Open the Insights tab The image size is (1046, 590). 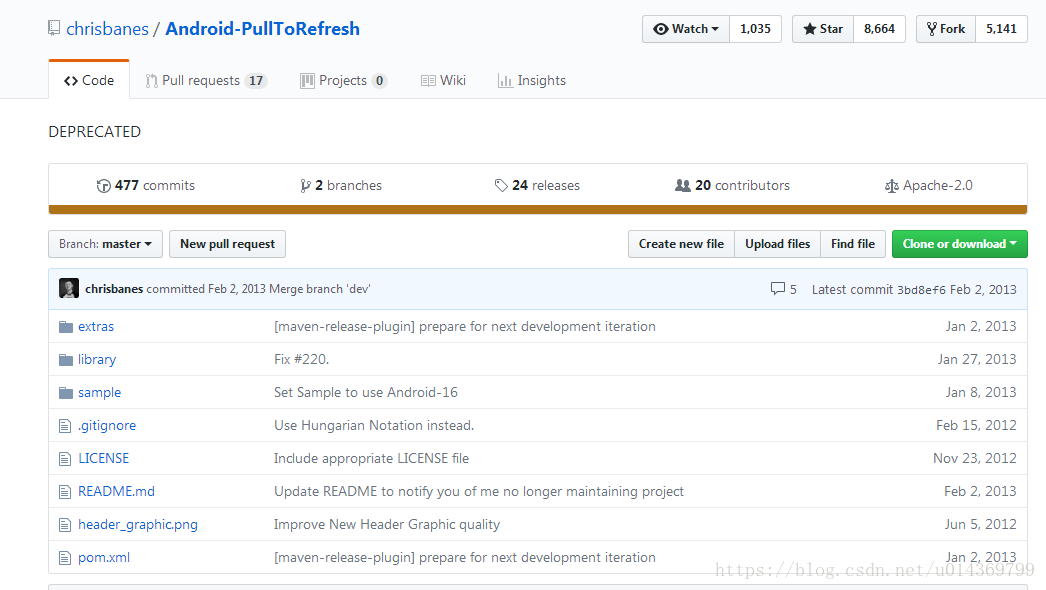[x=532, y=80]
